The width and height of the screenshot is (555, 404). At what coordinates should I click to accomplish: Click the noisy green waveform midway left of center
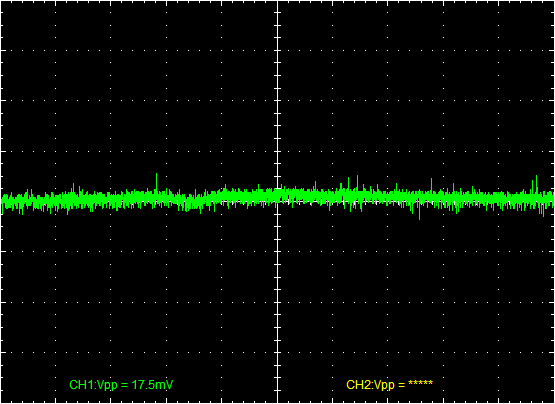[138, 198]
